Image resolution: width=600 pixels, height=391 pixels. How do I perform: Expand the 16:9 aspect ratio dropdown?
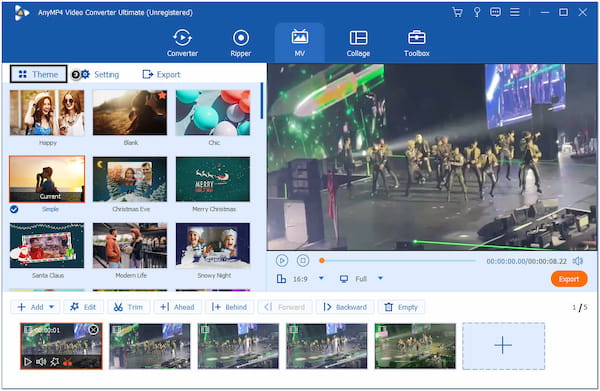point(321,278)
